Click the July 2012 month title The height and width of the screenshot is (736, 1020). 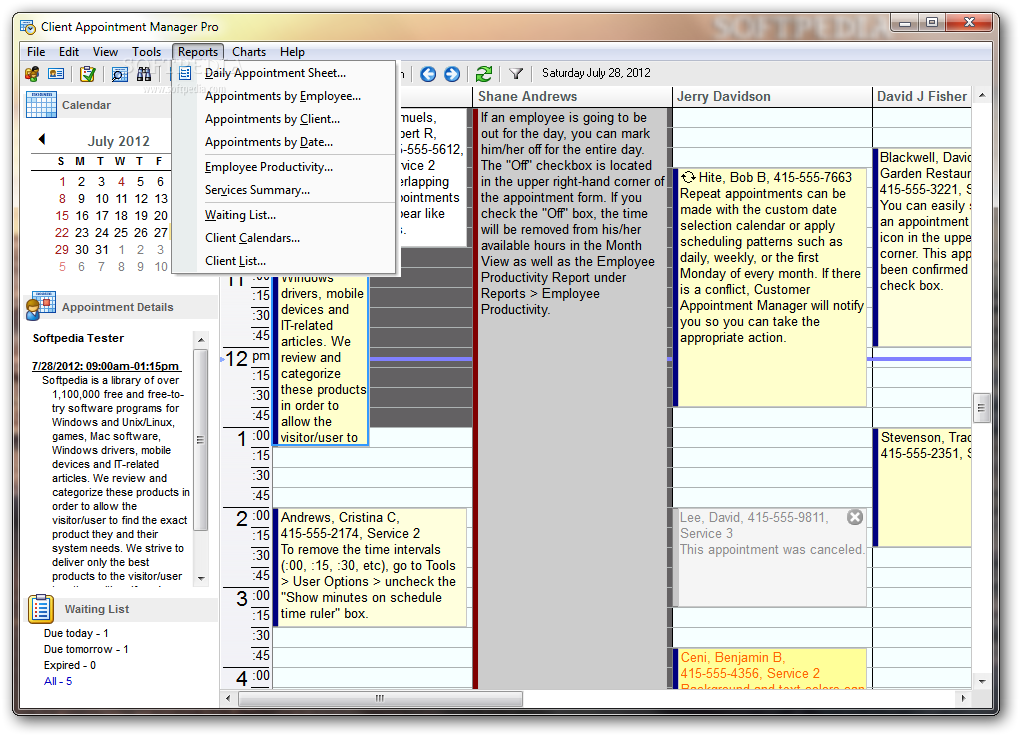coord(119,141)
